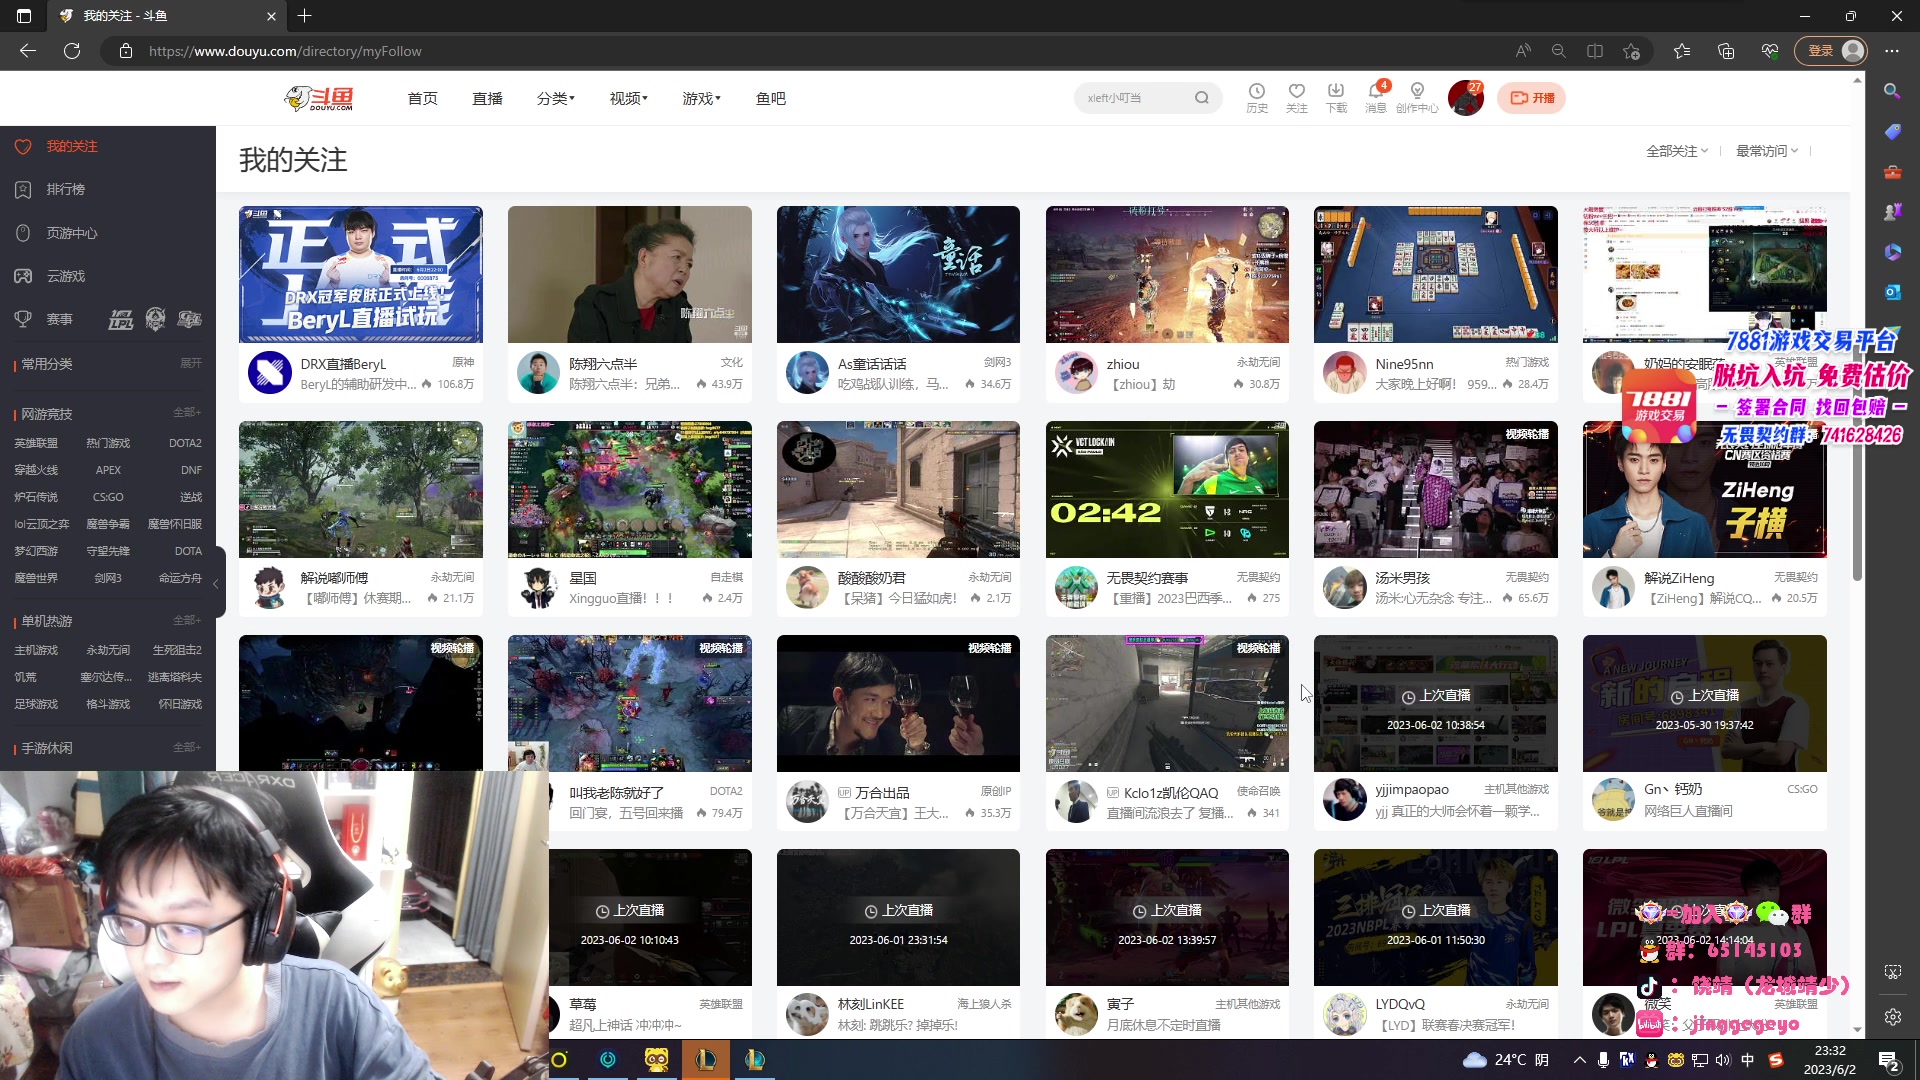Open the 英雄联盟 category link
This screenshot has height=1080, width=1920.
[x=36, y=443]
